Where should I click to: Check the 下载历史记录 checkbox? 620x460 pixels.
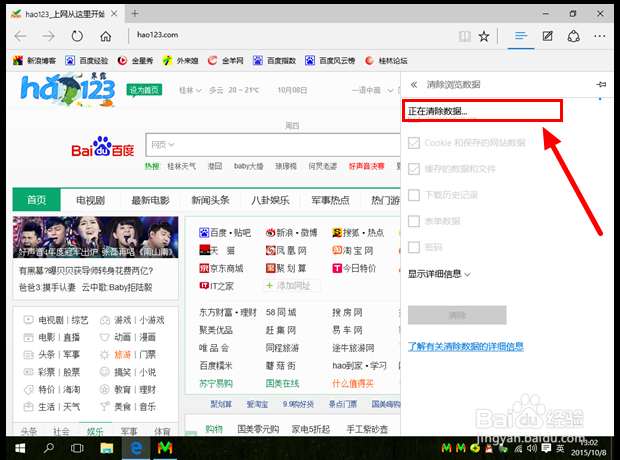pyautogui.click(x=414, y=195)
